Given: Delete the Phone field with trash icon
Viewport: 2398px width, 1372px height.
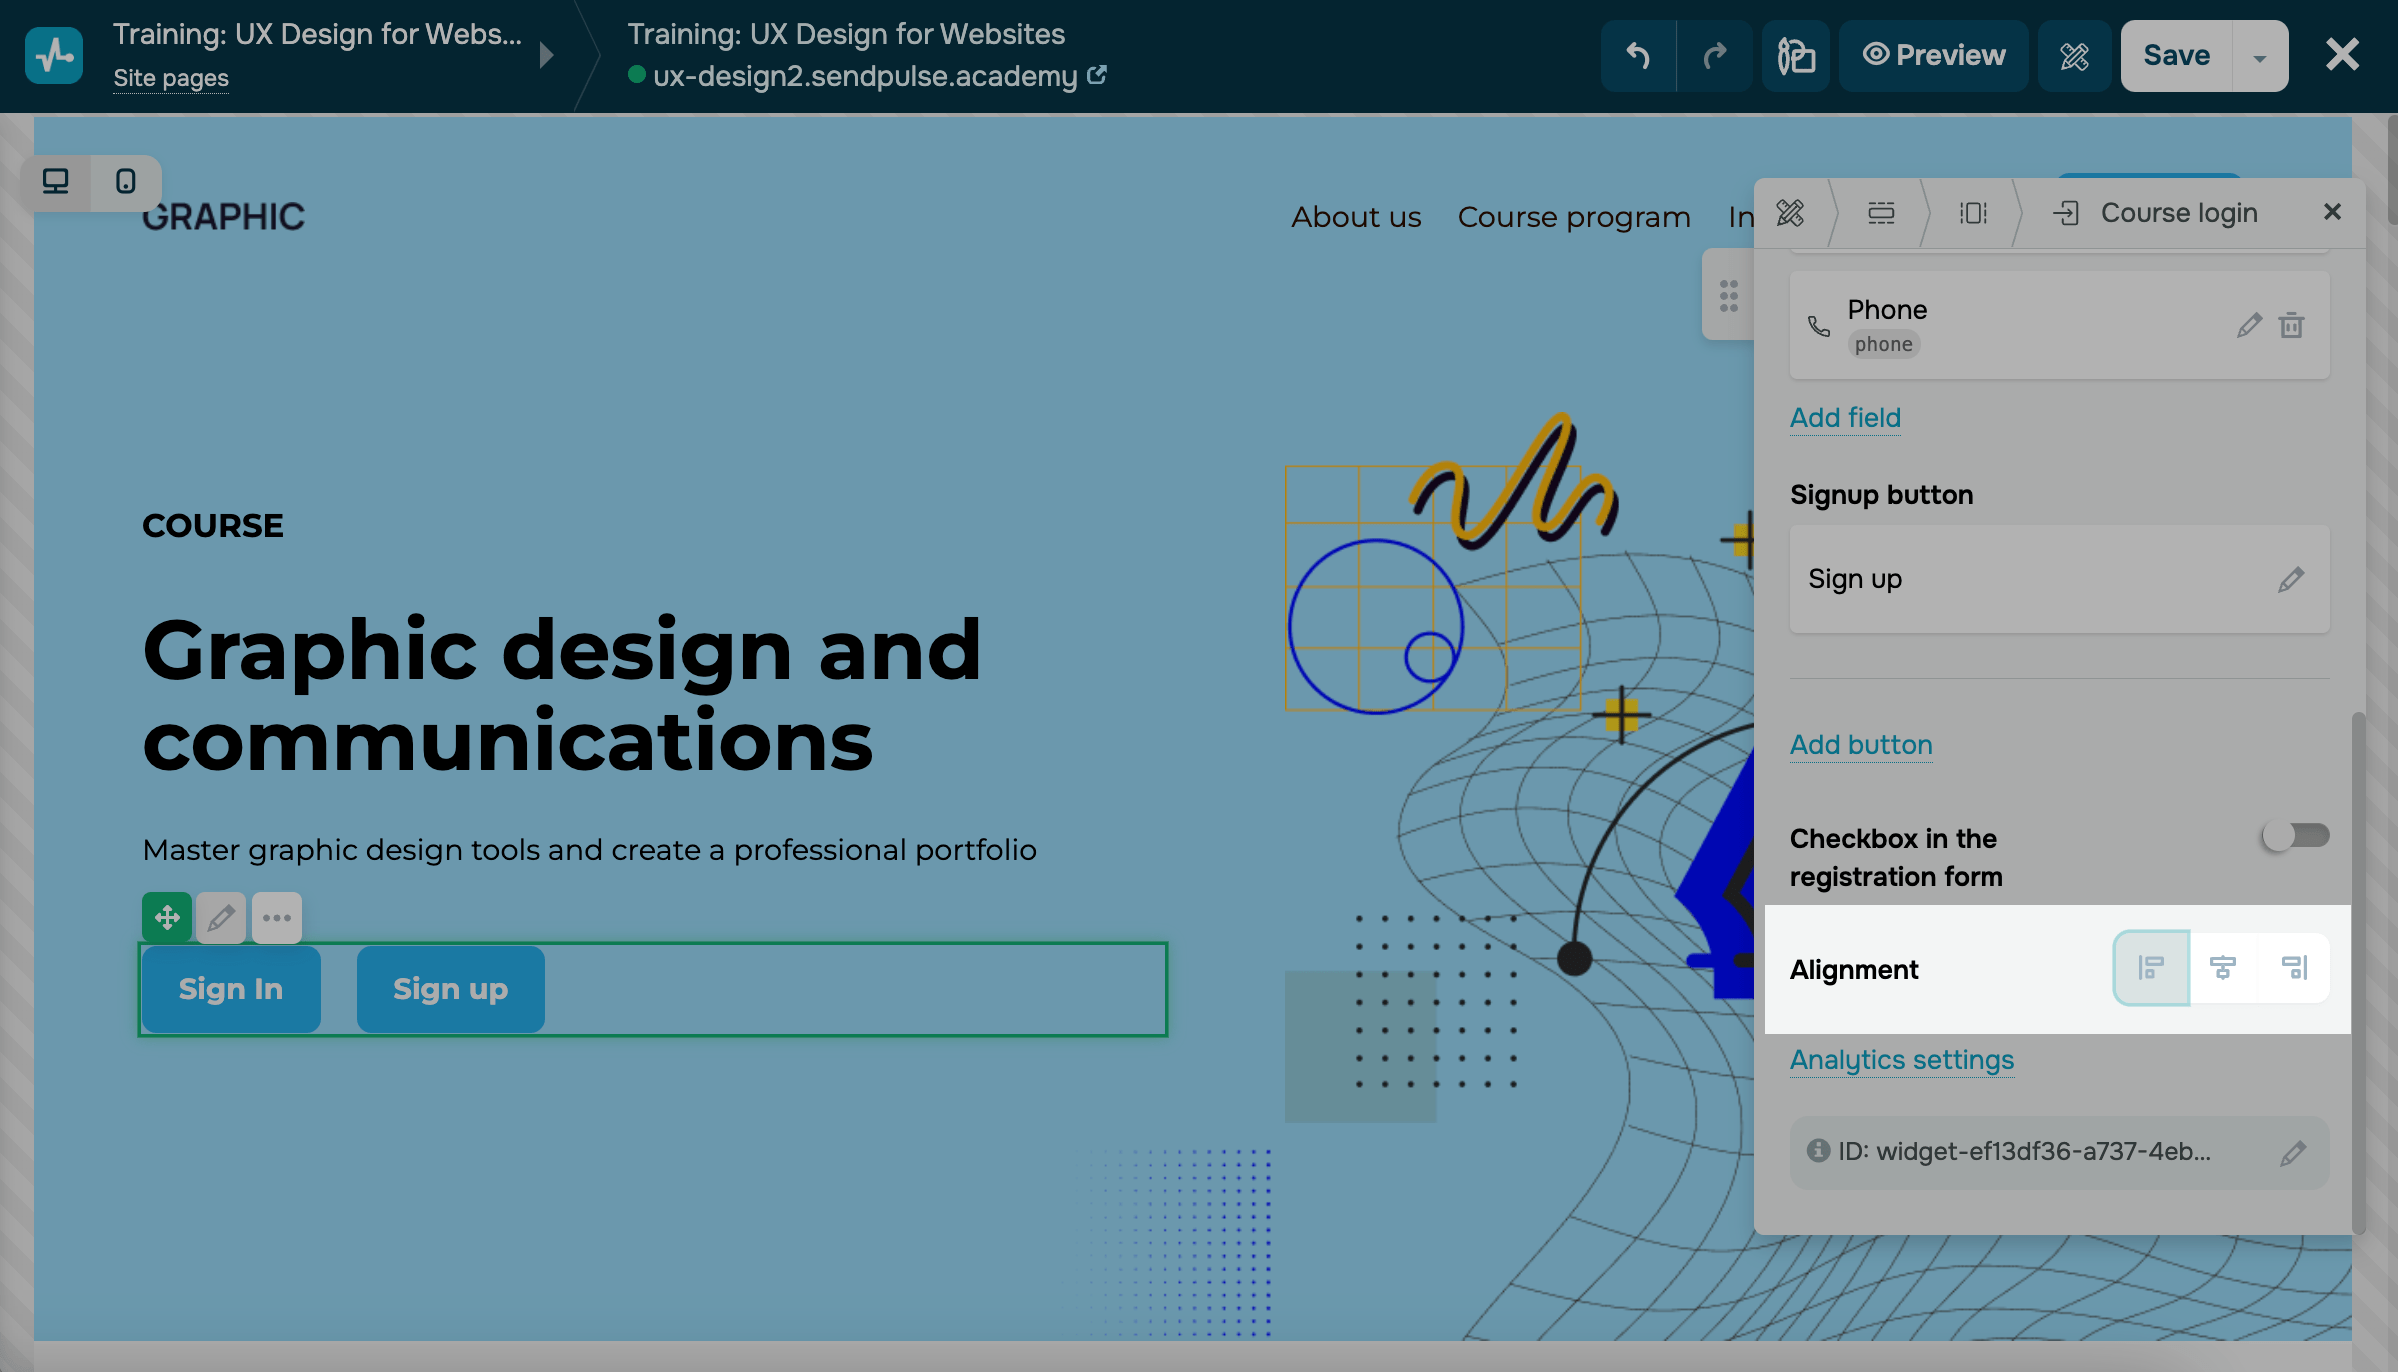Looking at the screenshot, I should click(x=2291, y=325).
